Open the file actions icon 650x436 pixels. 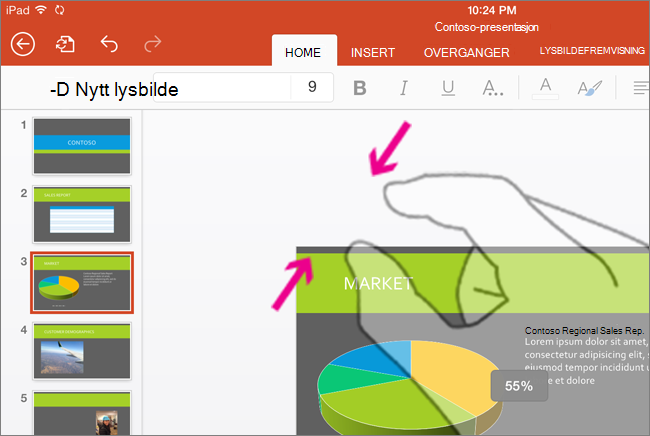point(65,44)
